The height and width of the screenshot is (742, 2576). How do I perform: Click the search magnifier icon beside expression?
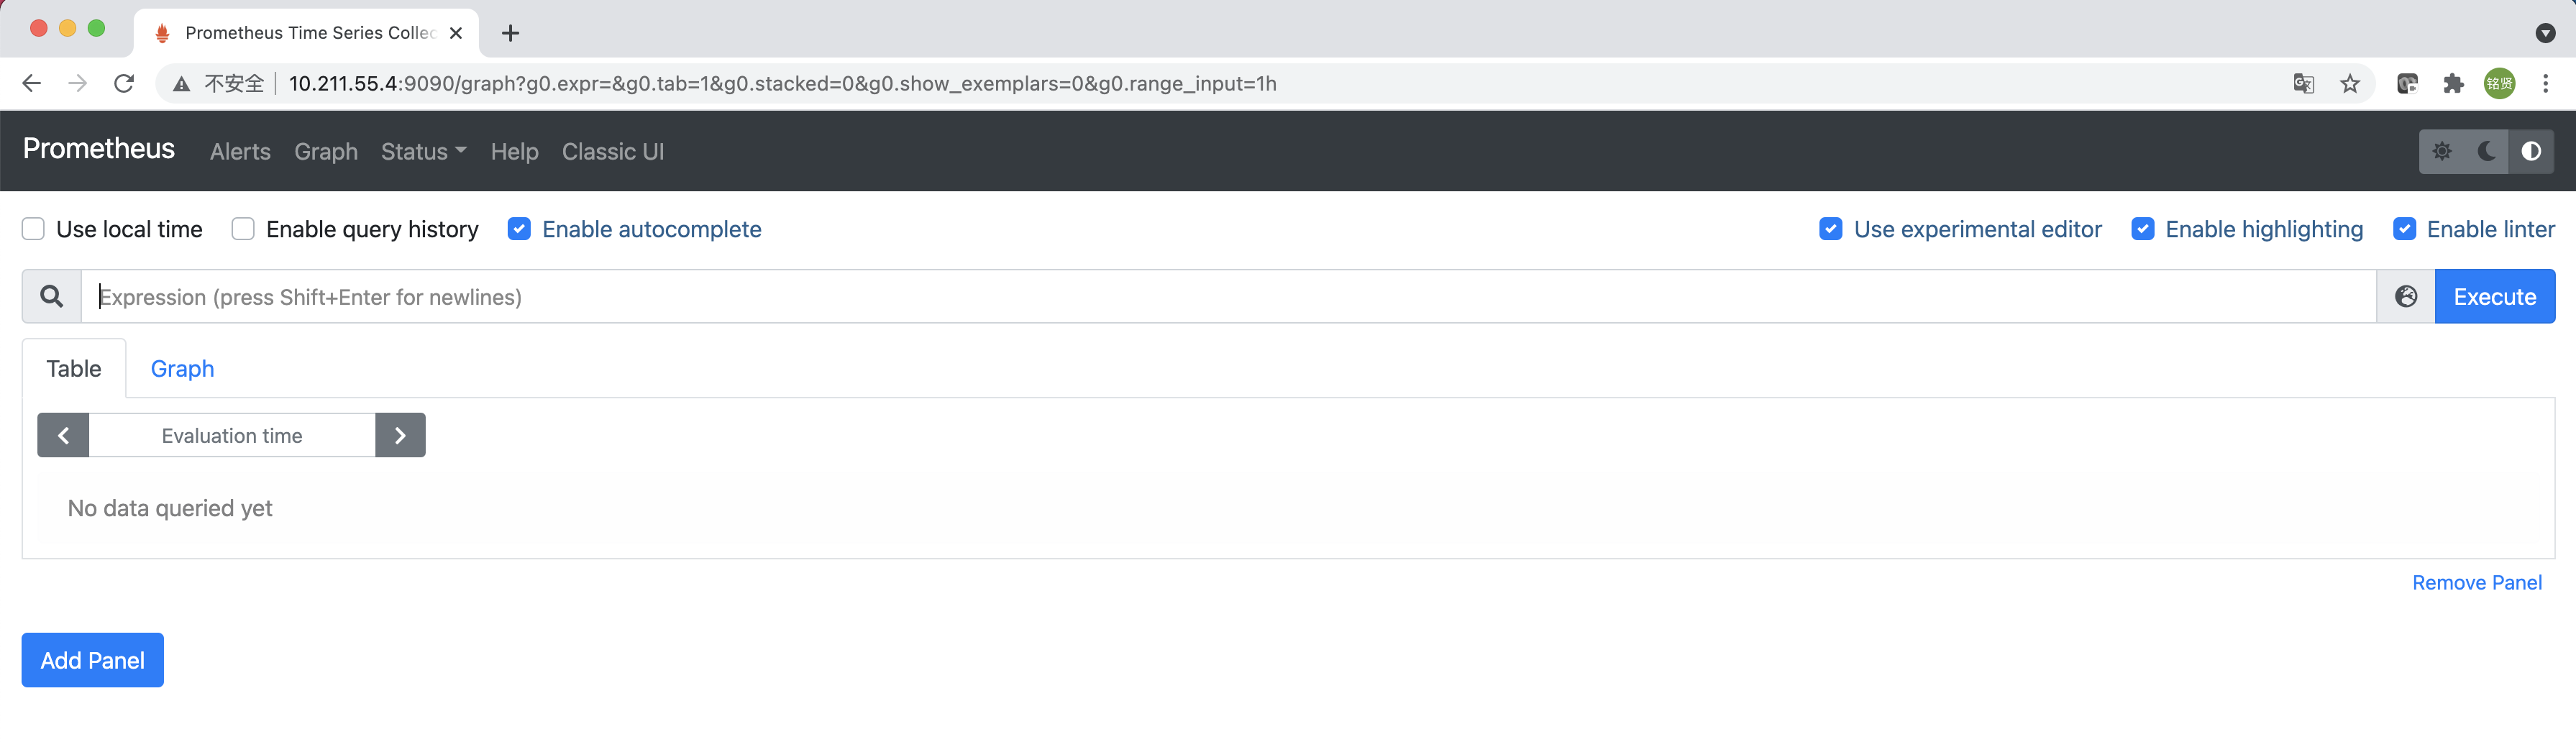(52, 296)
